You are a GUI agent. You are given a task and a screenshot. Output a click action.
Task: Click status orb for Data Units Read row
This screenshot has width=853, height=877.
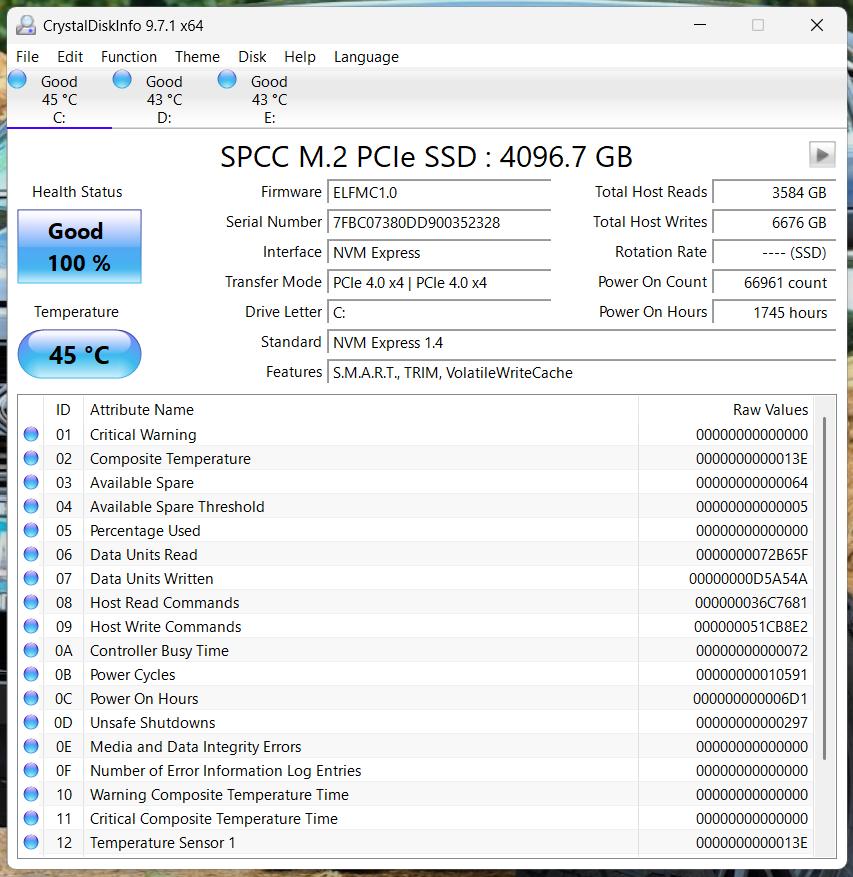point(31,554)
